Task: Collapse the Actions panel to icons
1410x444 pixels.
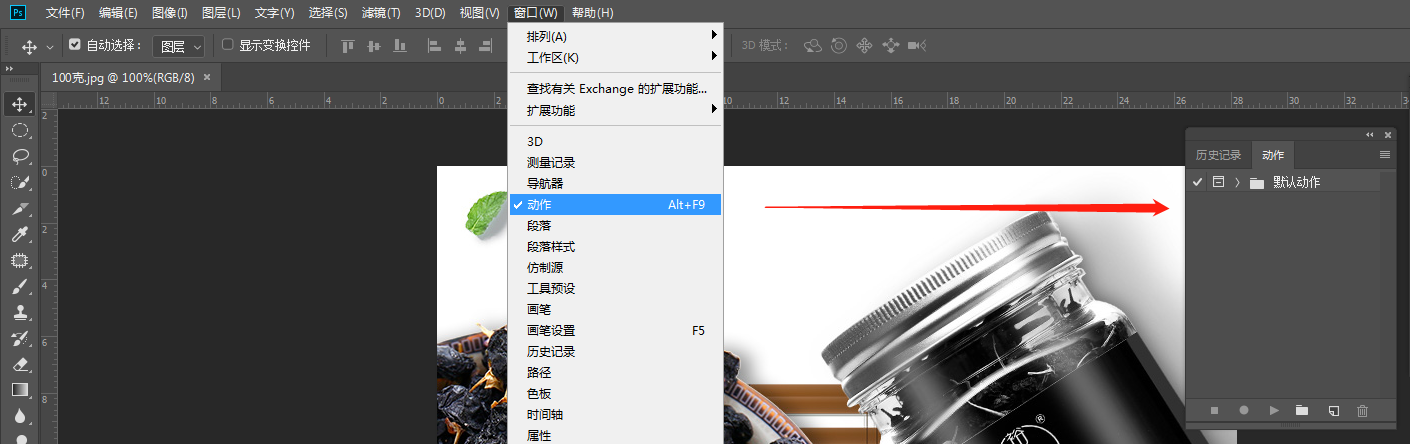Action: pos(1370,134)
